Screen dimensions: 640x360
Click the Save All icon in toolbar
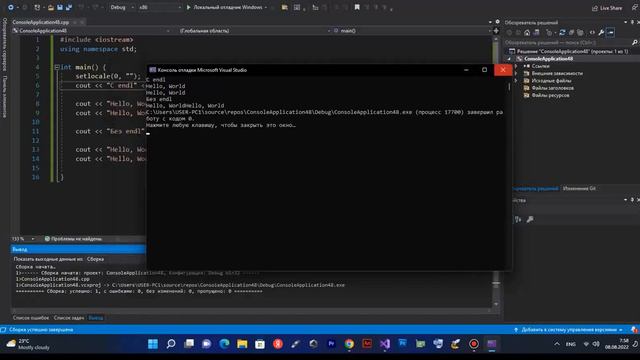69,7
